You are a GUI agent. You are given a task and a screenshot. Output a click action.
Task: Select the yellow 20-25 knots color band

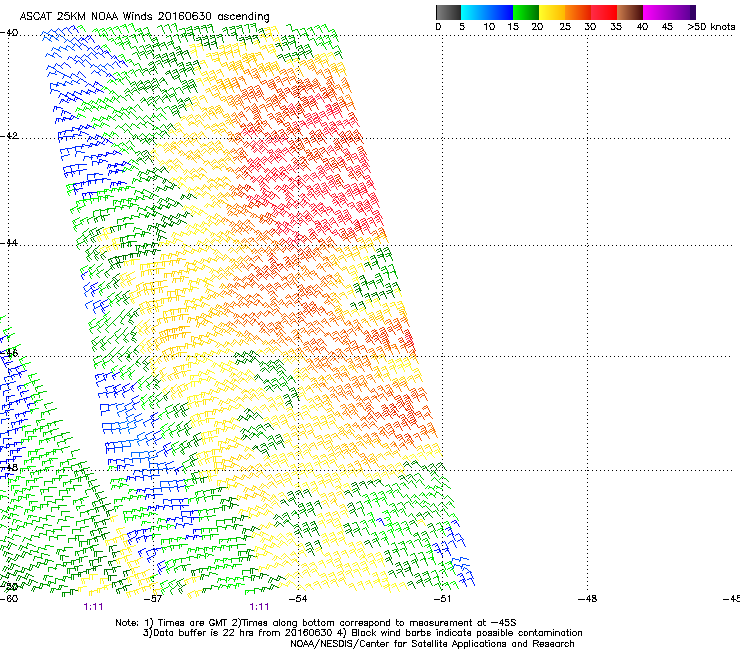552,12
